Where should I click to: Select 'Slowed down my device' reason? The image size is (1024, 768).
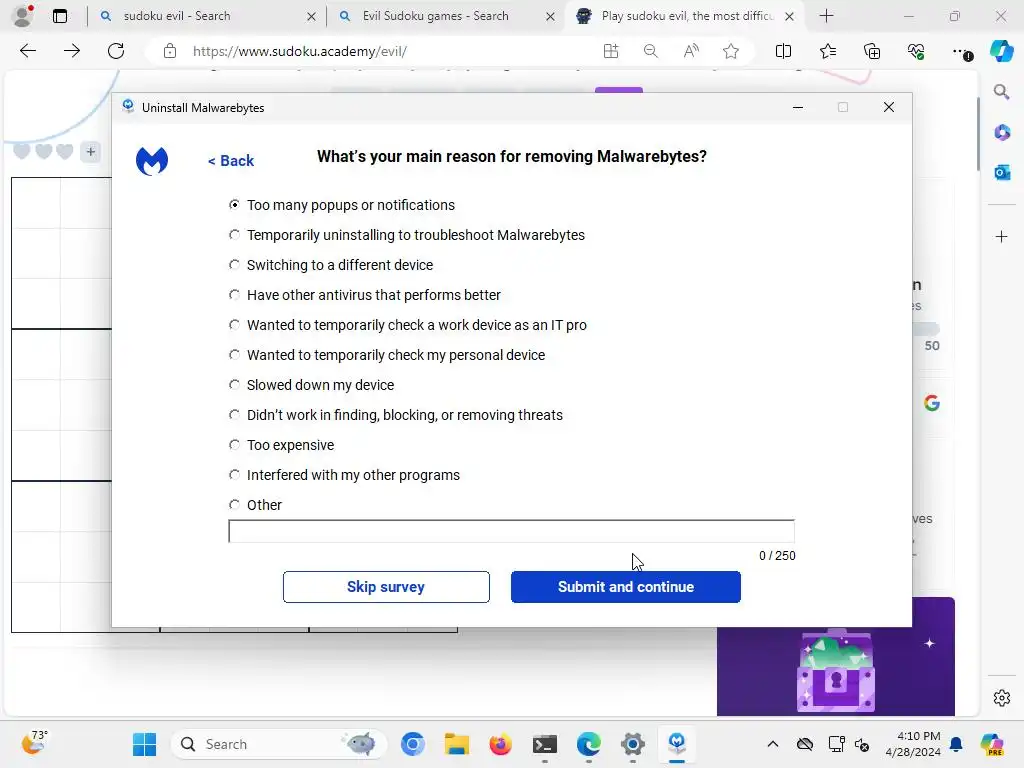coord(311,385)
